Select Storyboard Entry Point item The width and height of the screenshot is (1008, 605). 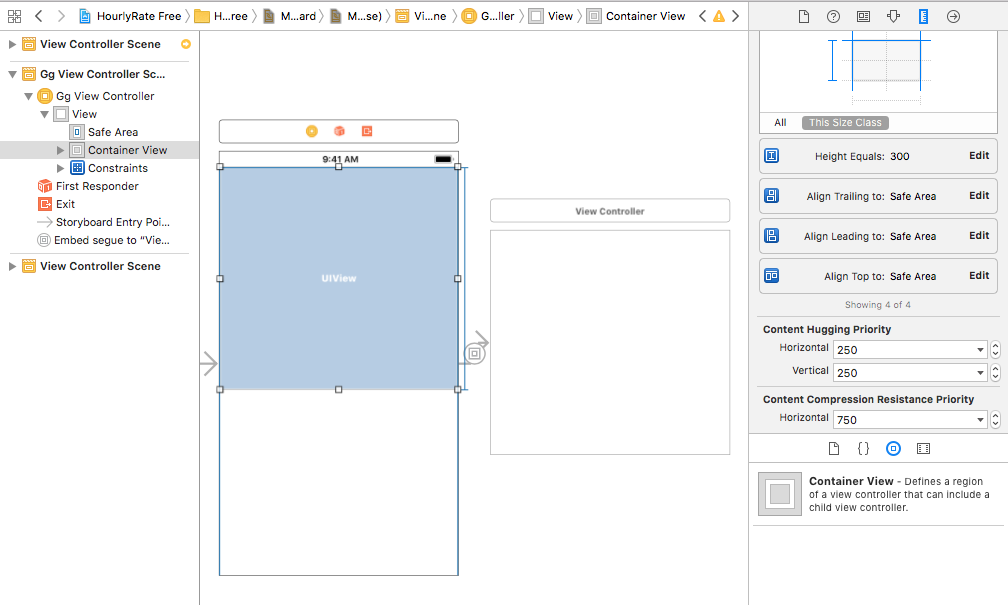click(x=112, y=222)
